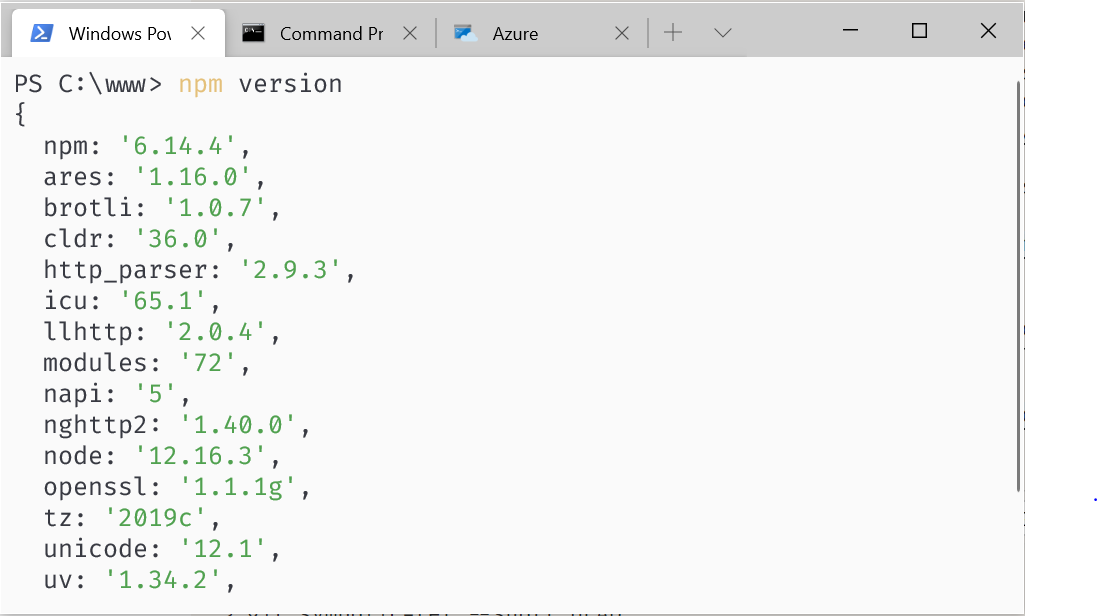
Task: Switch to the Windows PowerShell tab
Action: click(x=118, y=33)
